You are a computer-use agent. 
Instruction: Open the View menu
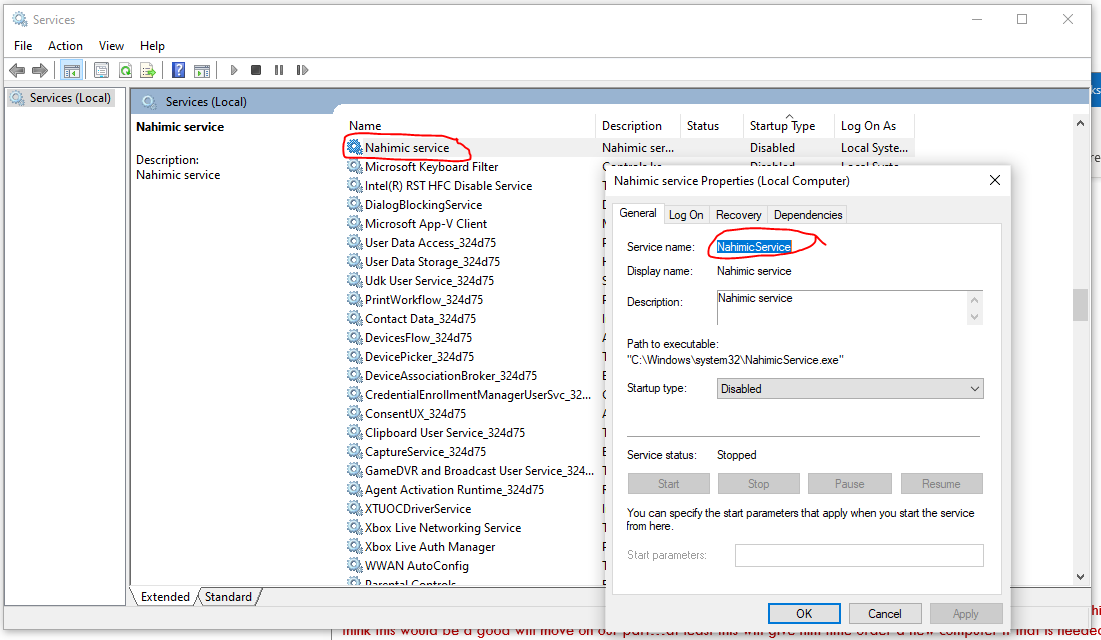pos(111,46)
